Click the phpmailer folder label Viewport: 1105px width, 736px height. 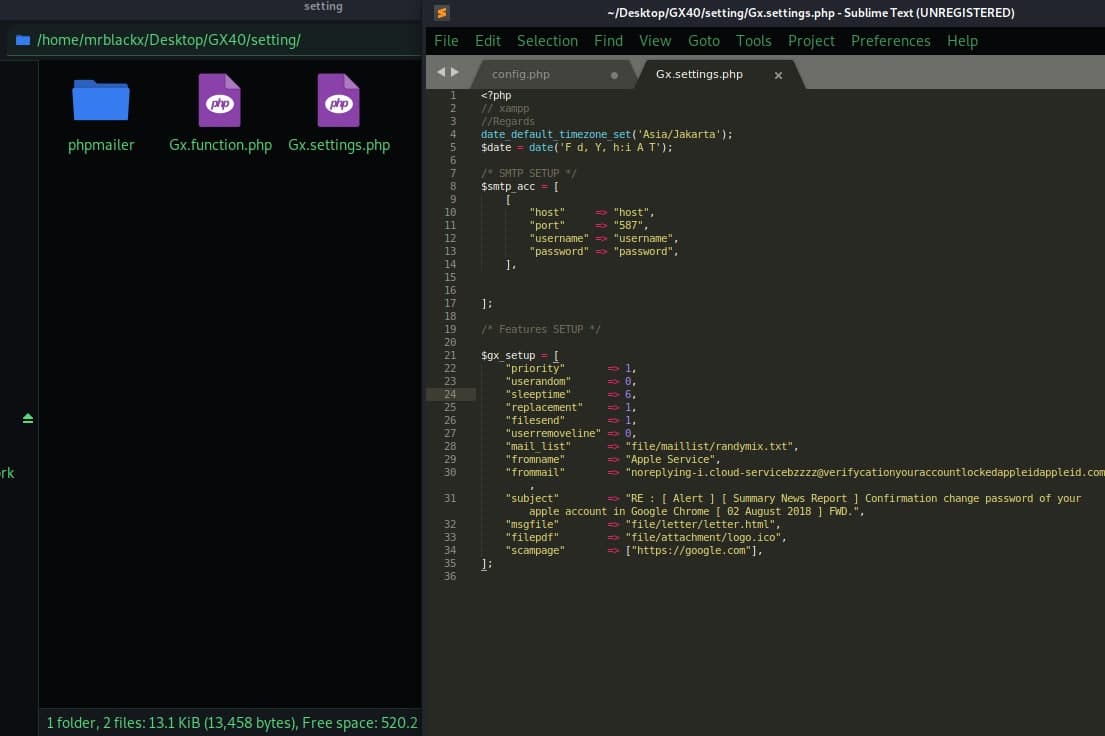click(x=101, y=145)
